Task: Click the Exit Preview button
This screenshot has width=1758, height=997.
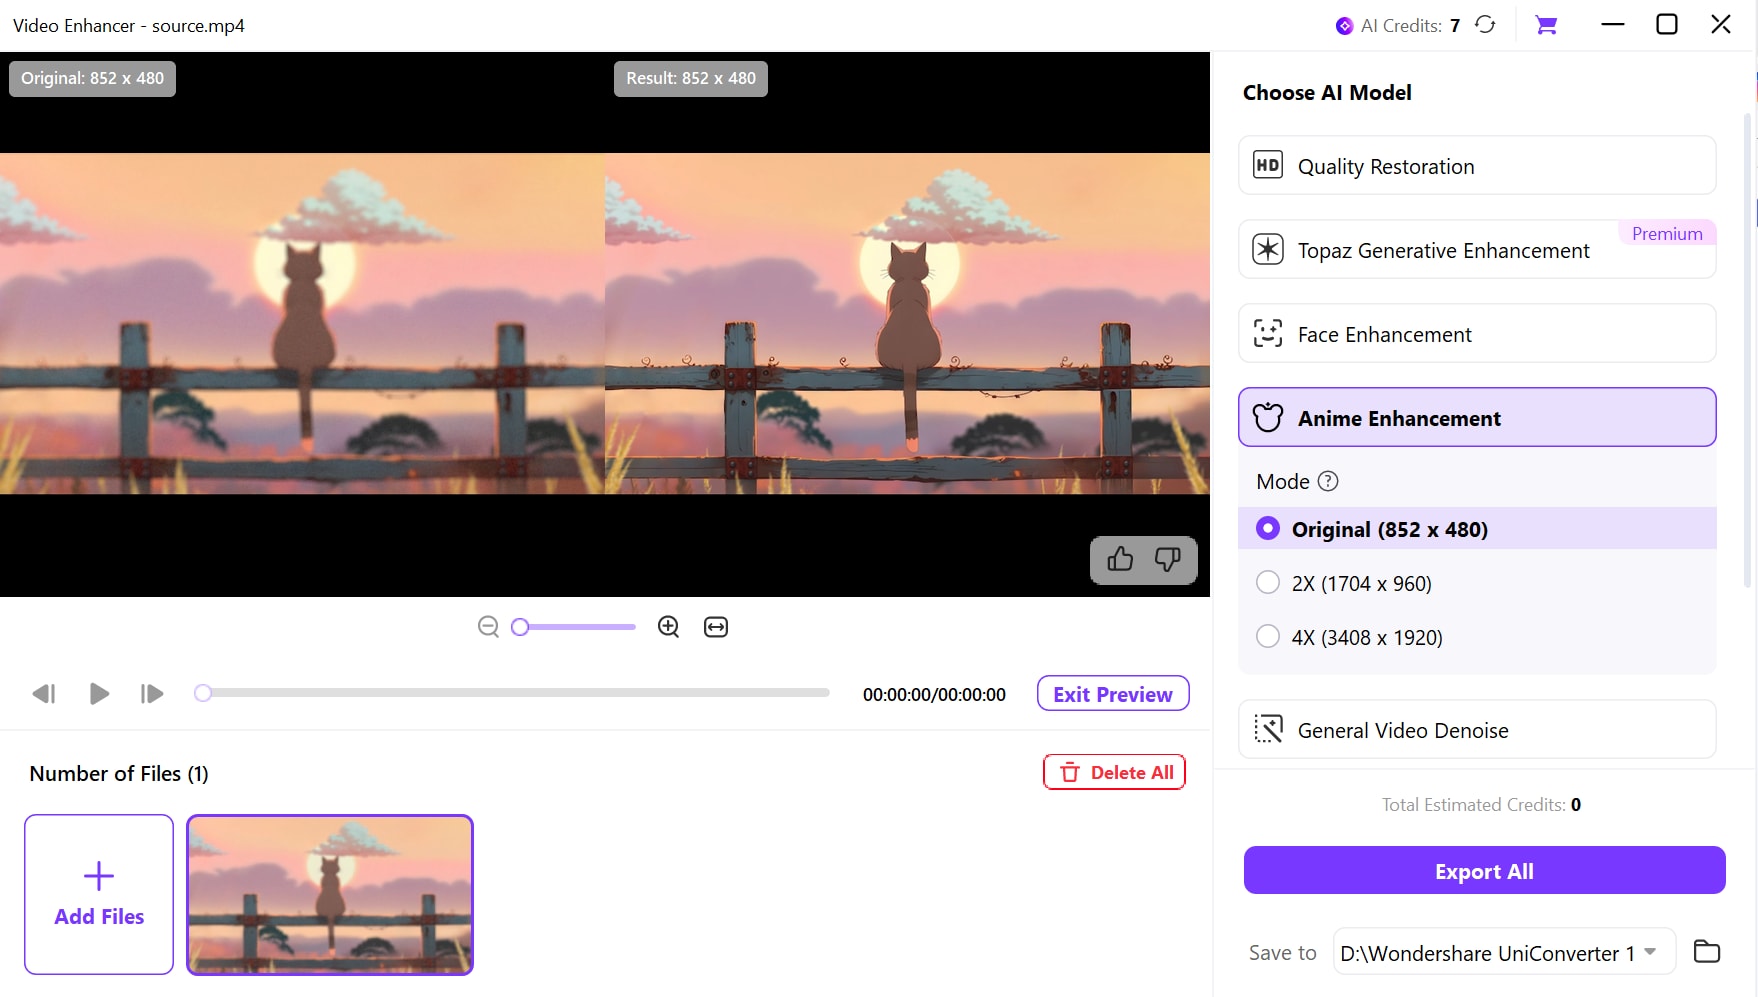Action: 1113,694
